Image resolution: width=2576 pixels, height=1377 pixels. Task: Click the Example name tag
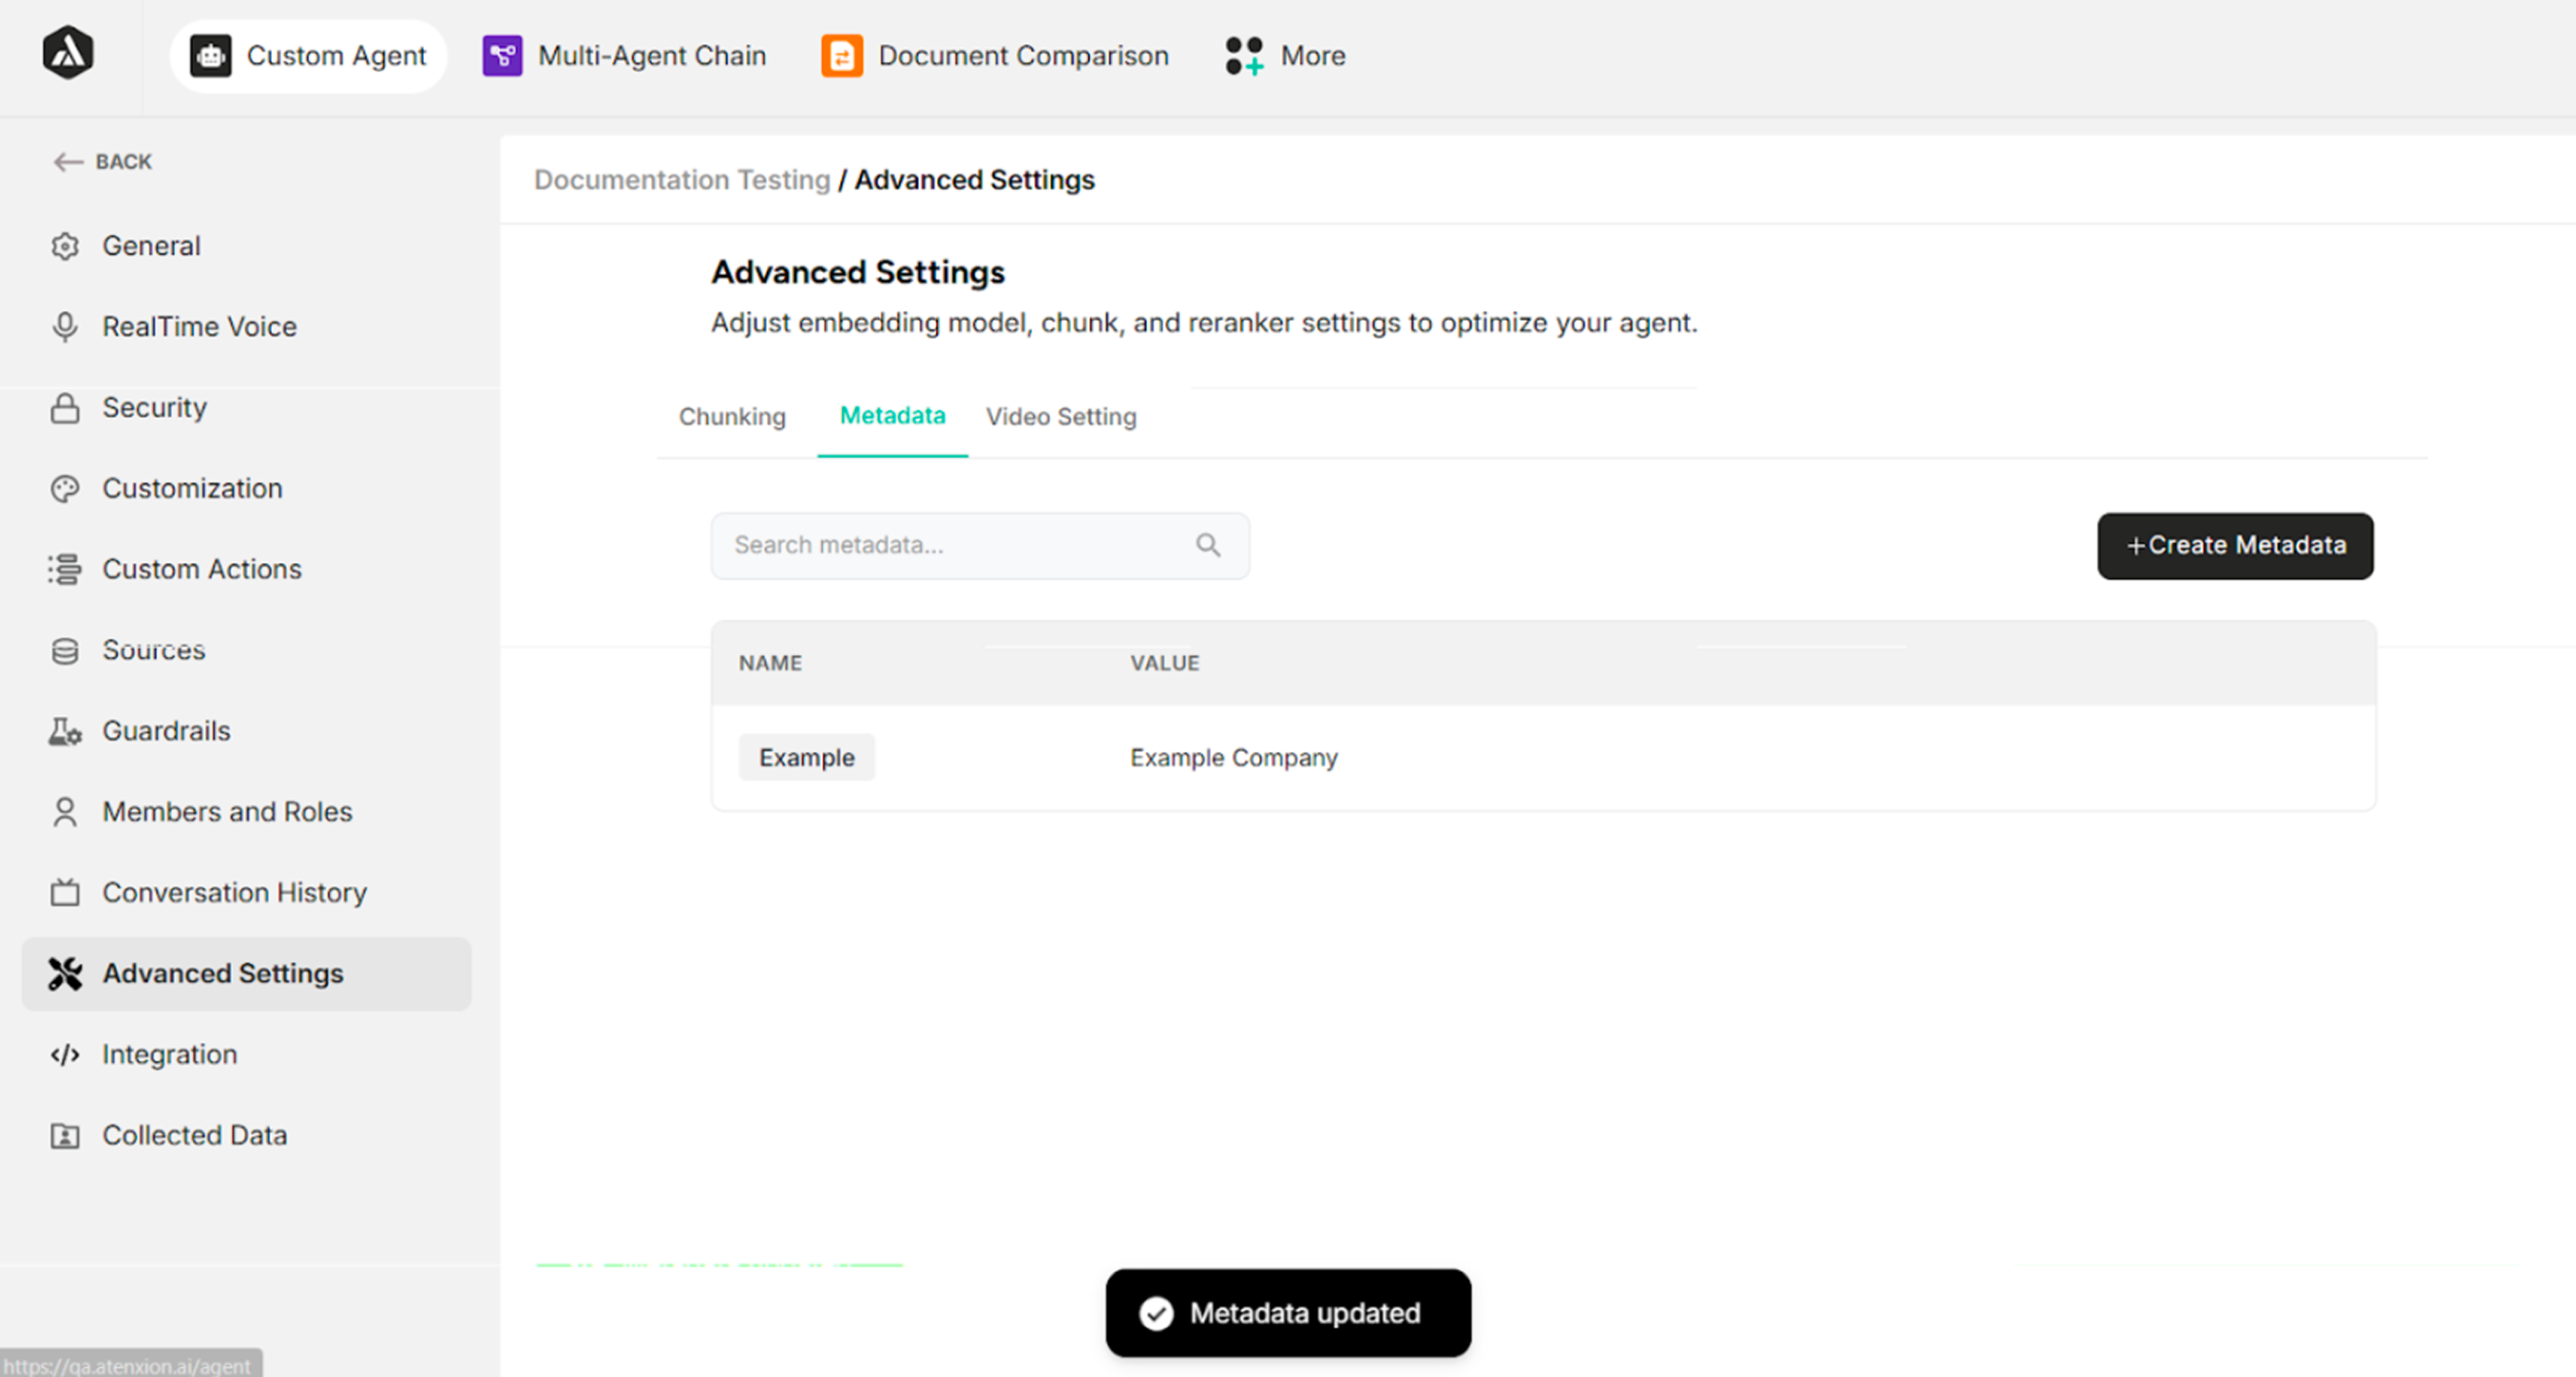click(806, 758)
